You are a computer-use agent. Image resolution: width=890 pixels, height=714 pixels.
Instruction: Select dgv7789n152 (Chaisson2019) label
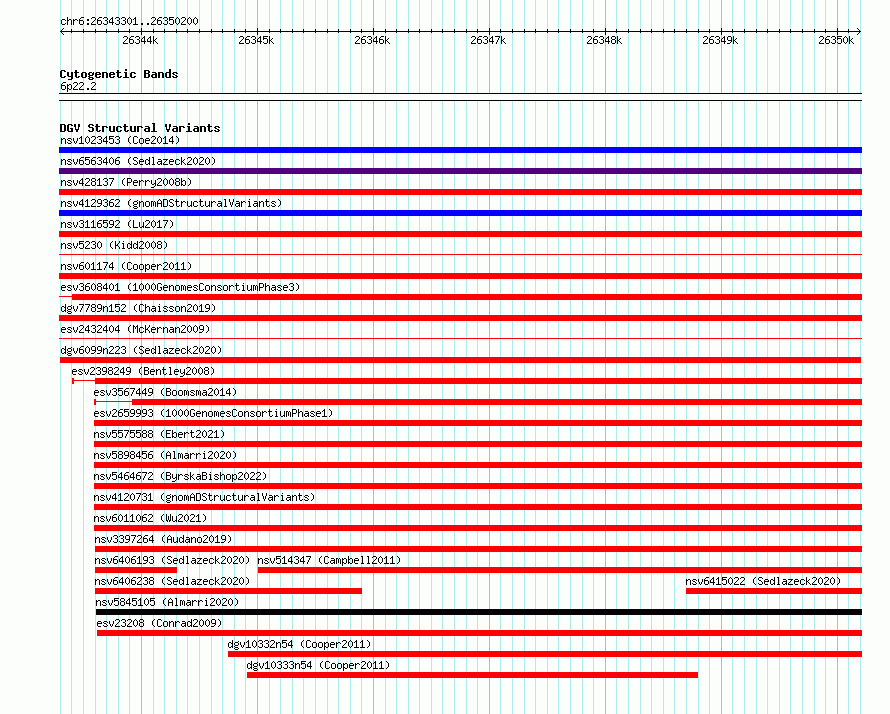tap(138, 308)
